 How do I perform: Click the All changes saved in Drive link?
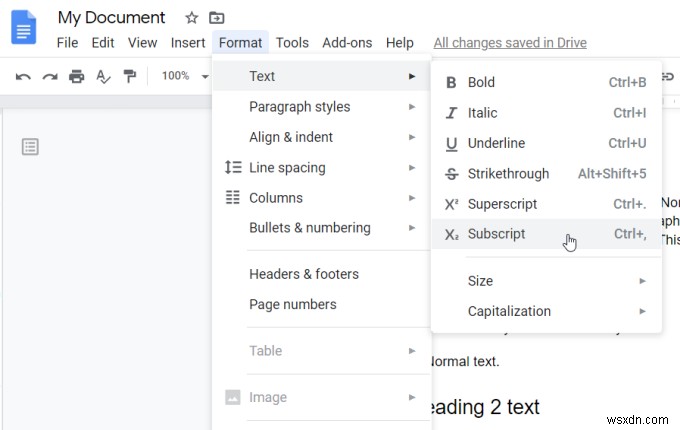point(510,43)
